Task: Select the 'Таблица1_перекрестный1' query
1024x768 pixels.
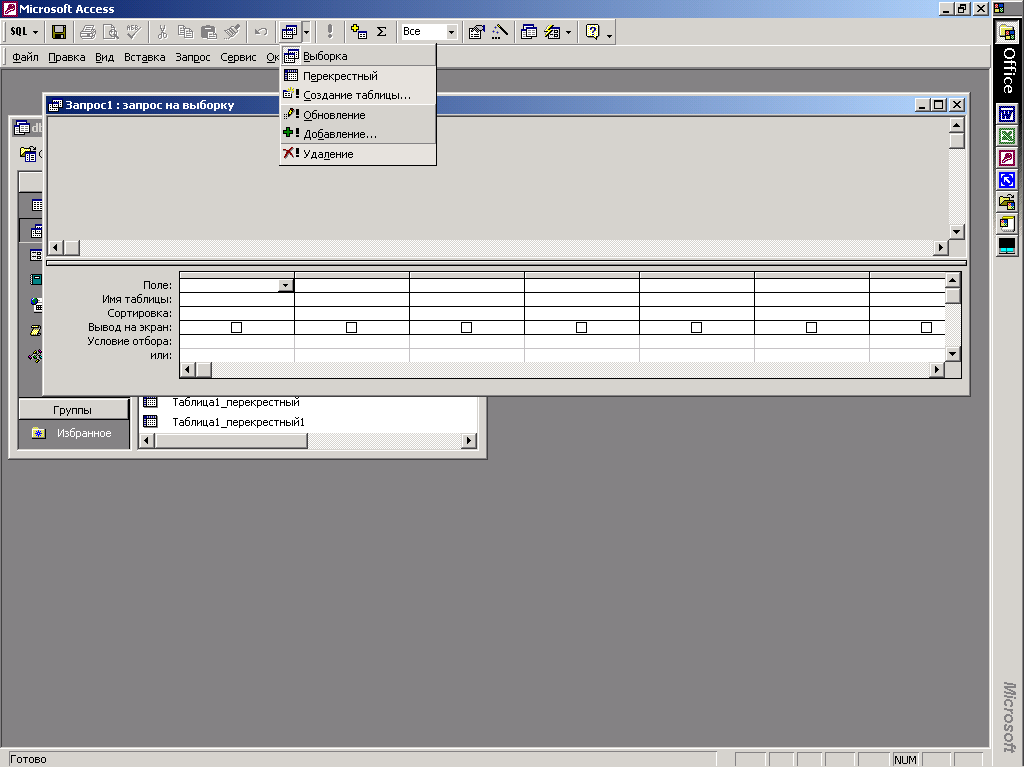Action: [238, 422]
